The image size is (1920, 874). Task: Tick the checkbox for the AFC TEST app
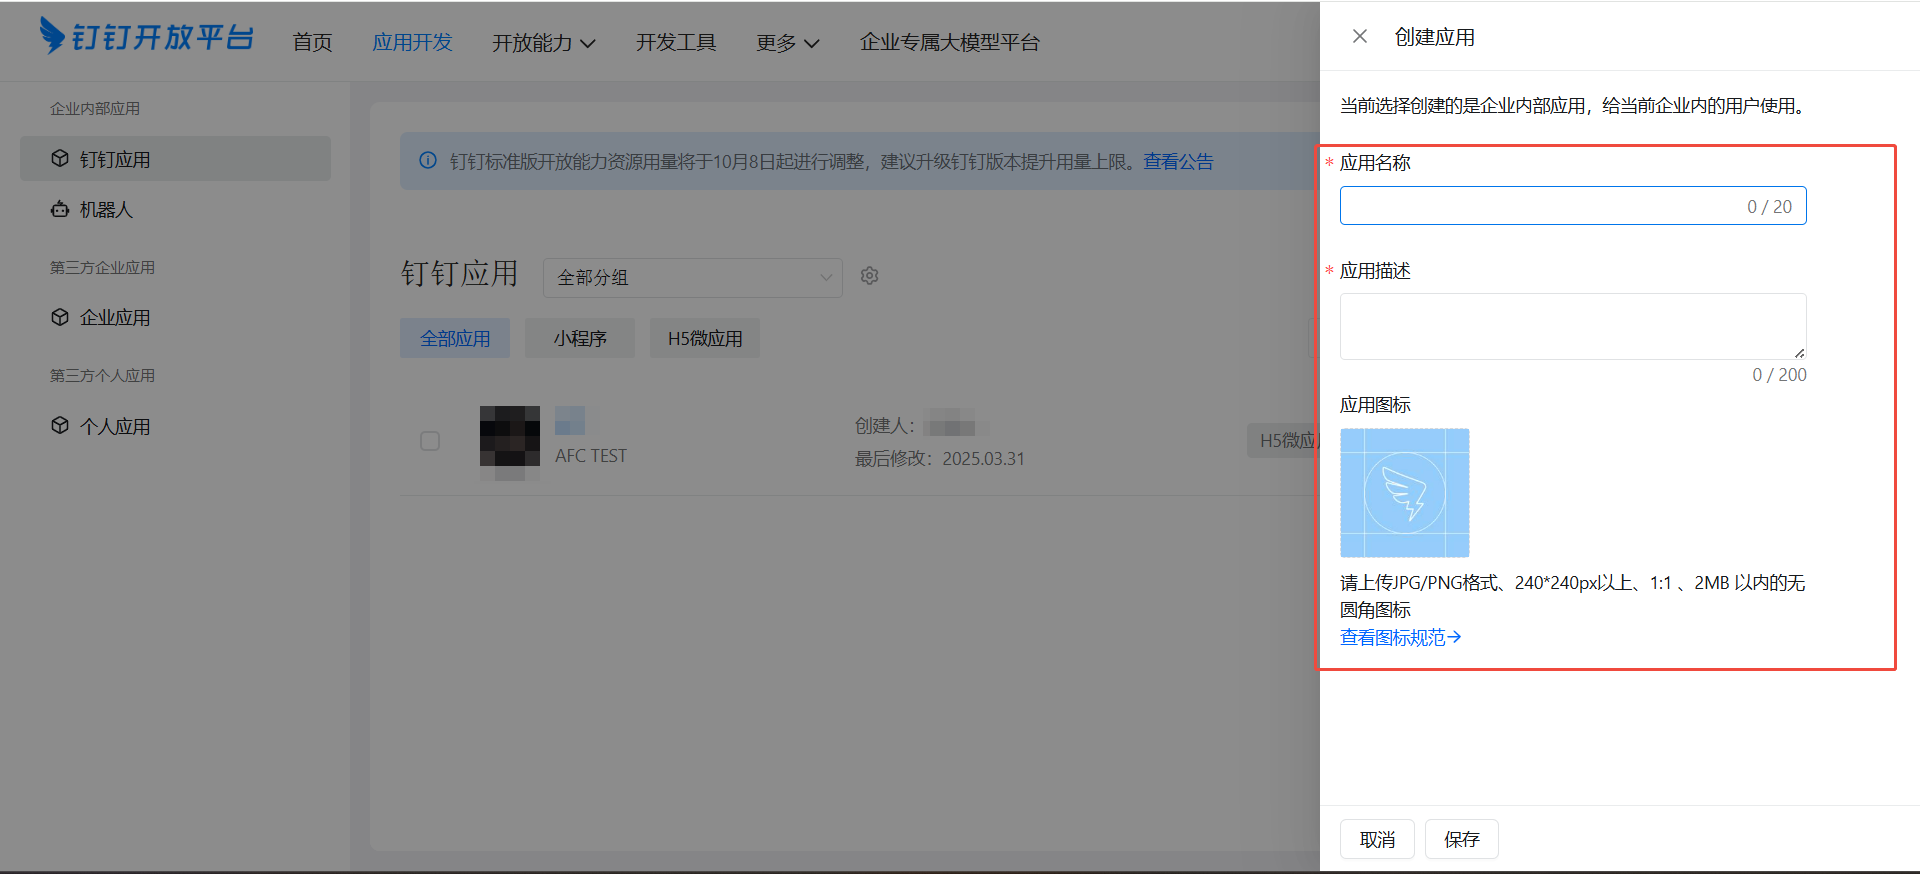pos(430,441)
